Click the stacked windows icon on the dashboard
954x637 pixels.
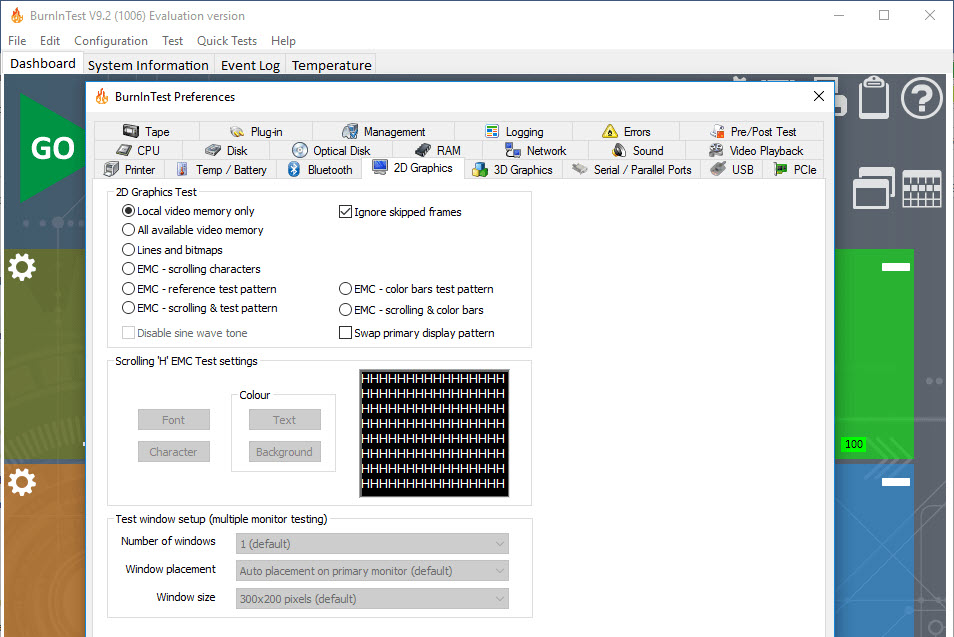click(x=874, y=189)
